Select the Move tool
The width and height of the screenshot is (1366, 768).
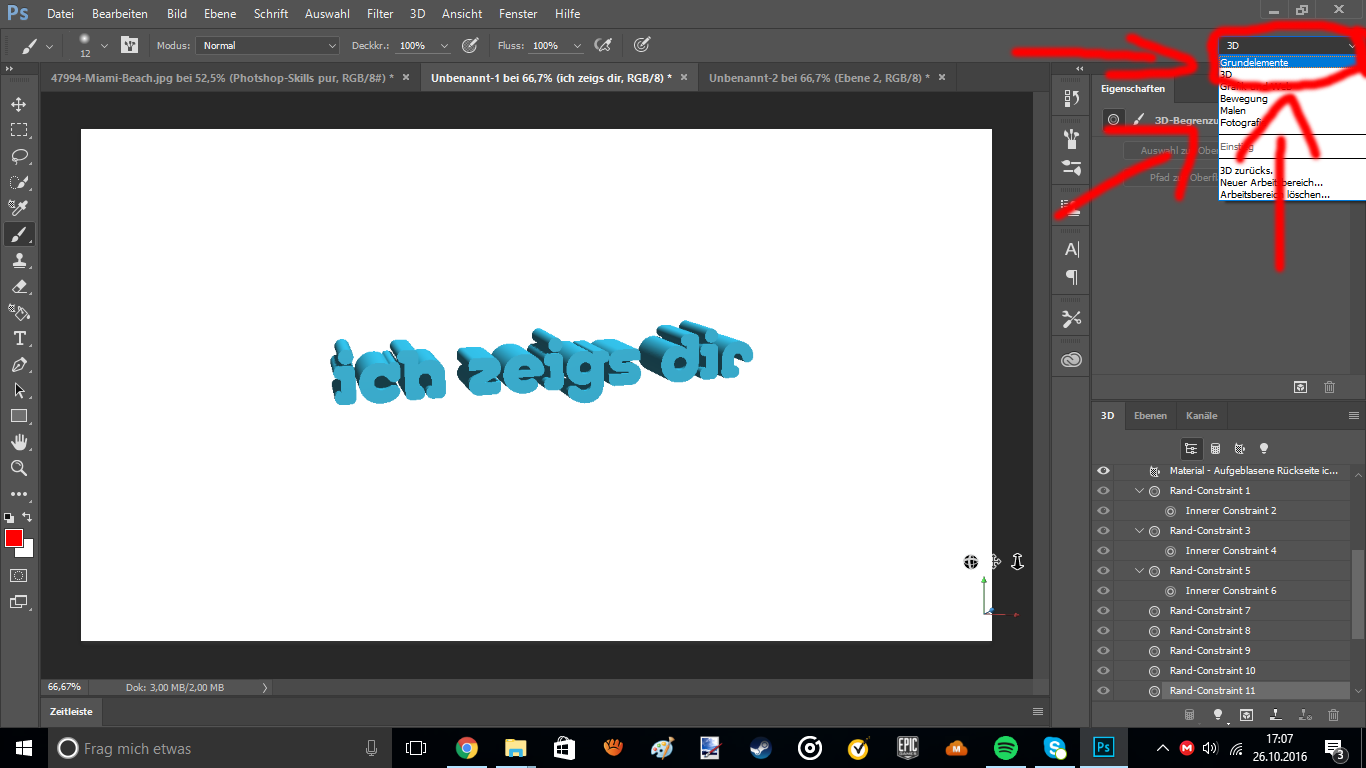tap(19, 104)
